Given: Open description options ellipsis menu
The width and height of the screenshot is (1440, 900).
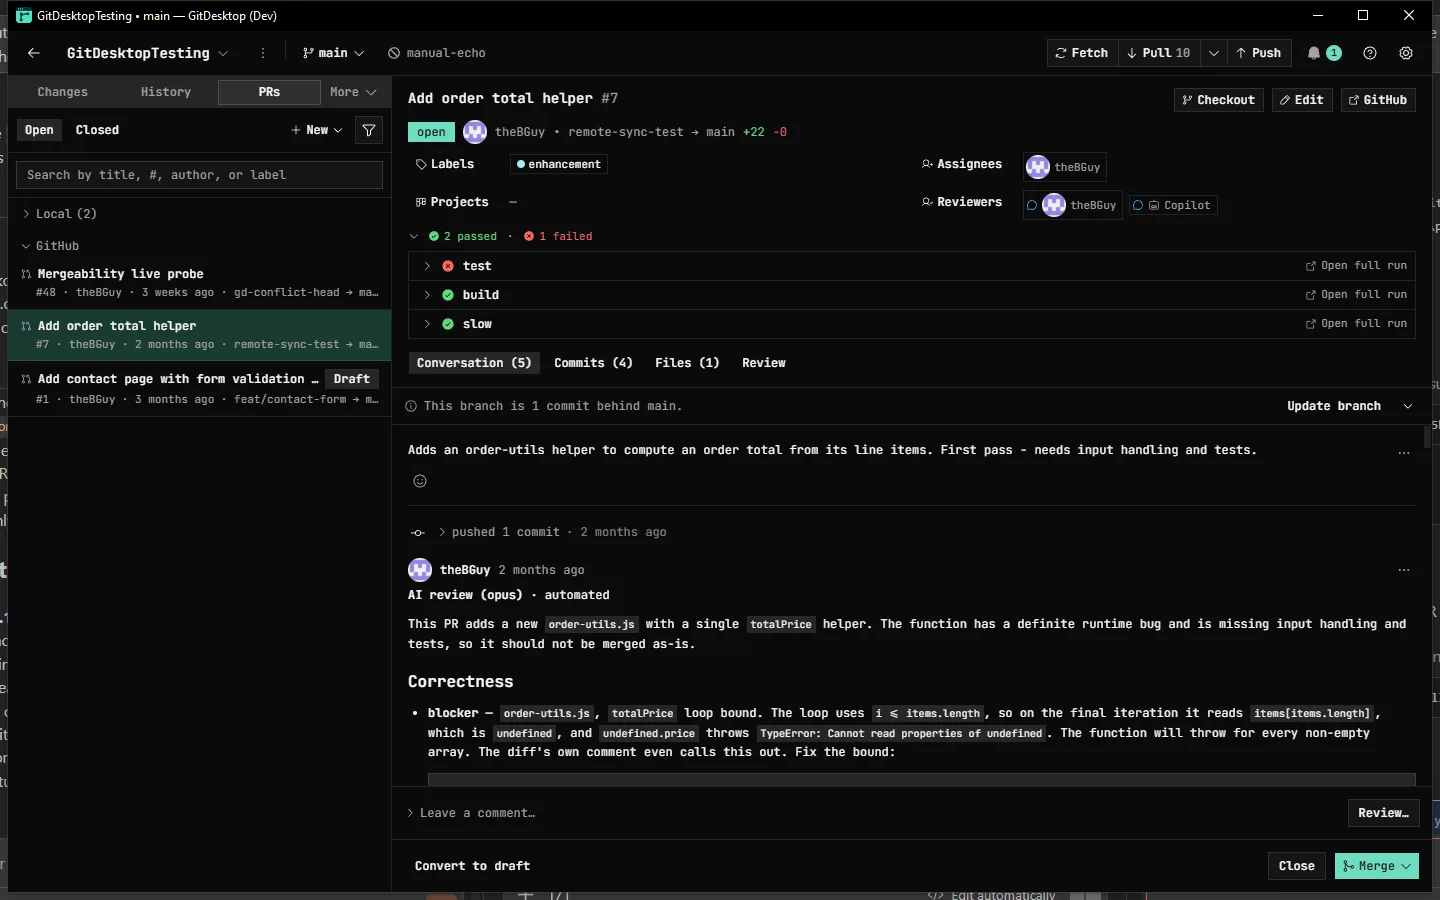Looking at the screenshot, I should (1404, 453).
